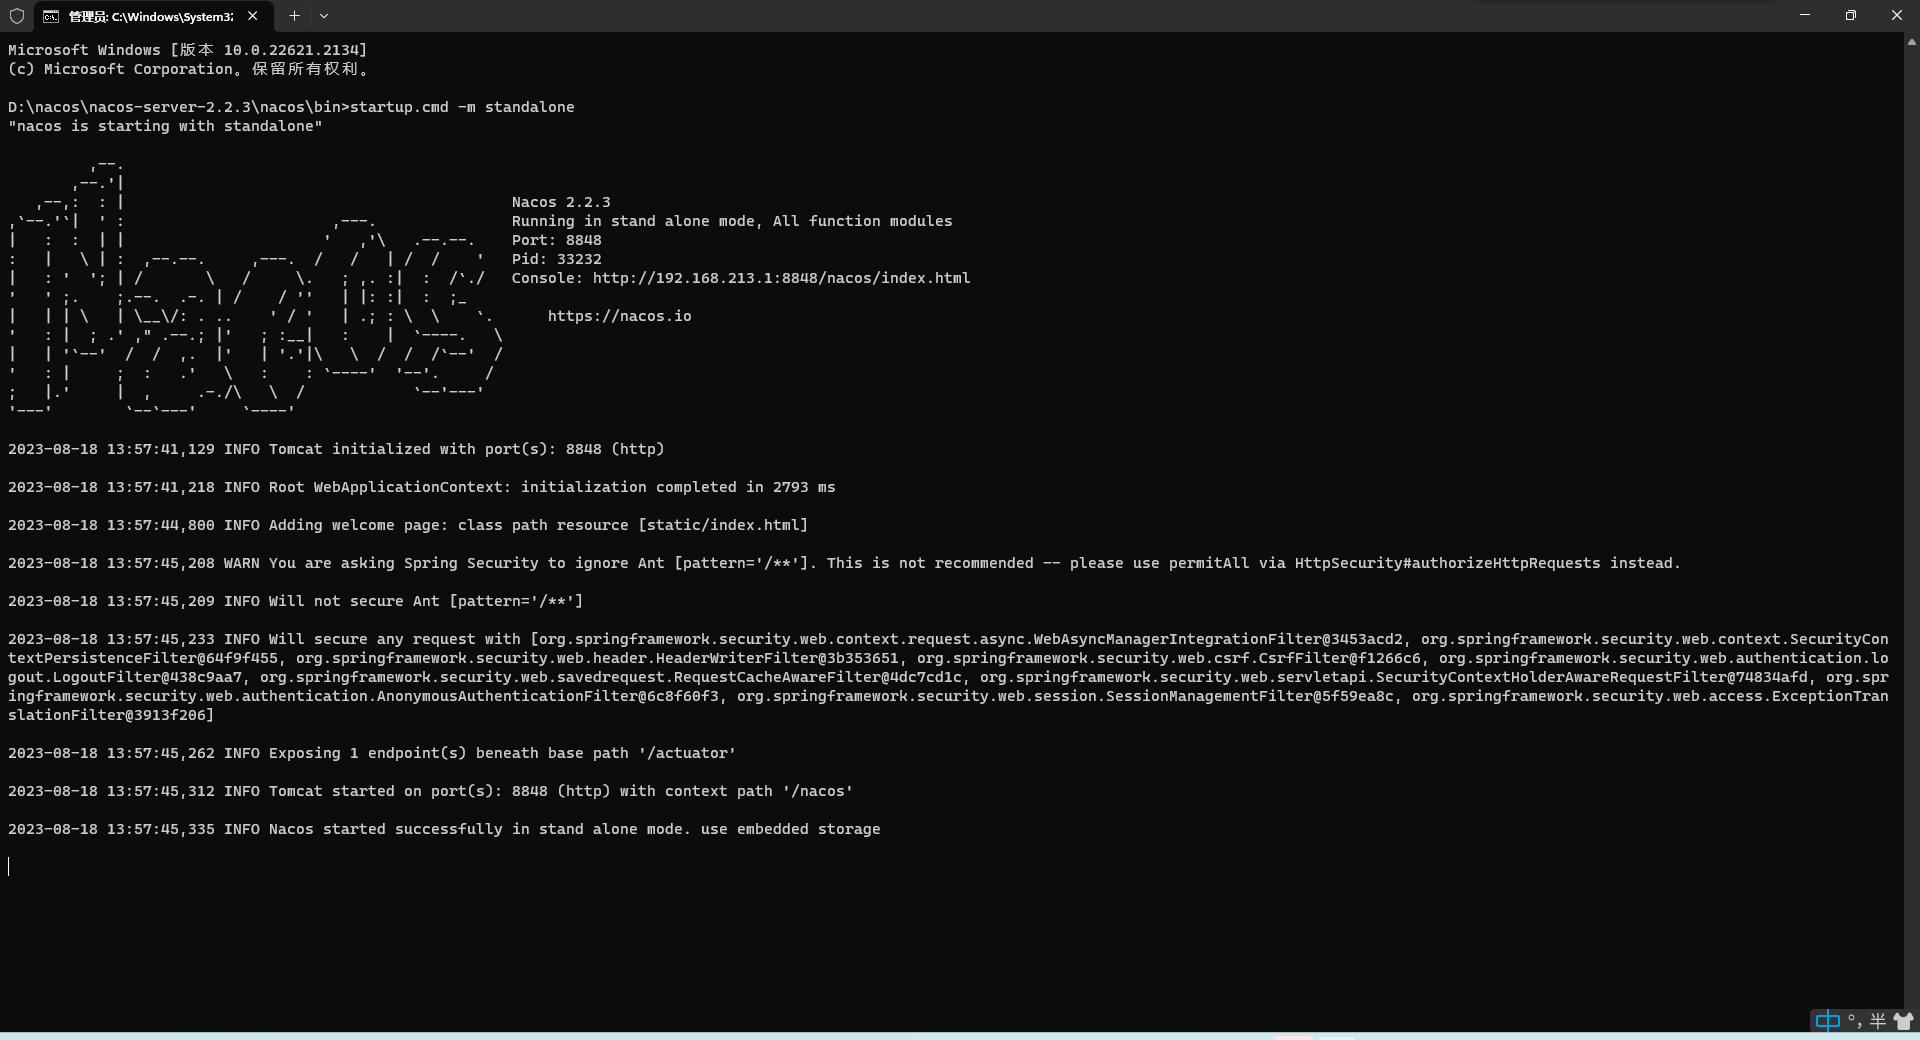Open a new terminal tab
Screen dimensions: 1920x1040
[x=294, y=16]
